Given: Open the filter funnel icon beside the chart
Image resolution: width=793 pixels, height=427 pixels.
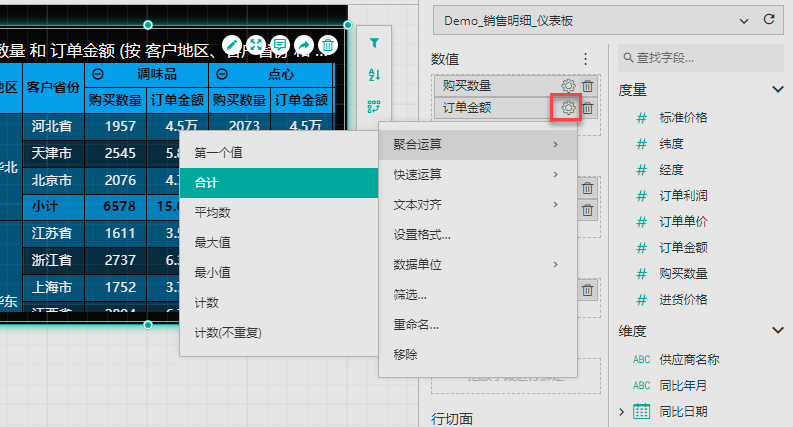Looking at the screenshot, I should [x=375, y=43].
